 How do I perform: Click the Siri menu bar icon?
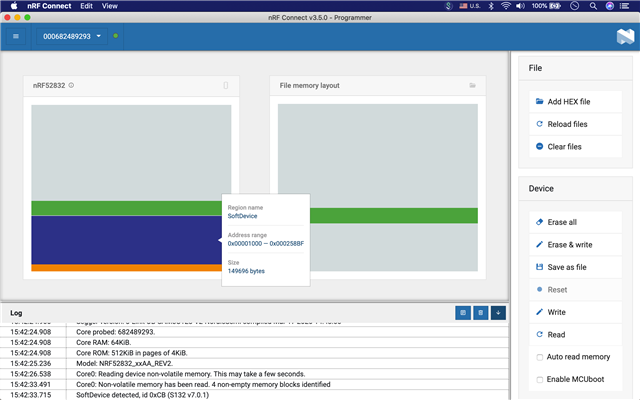tap(609, 6)
